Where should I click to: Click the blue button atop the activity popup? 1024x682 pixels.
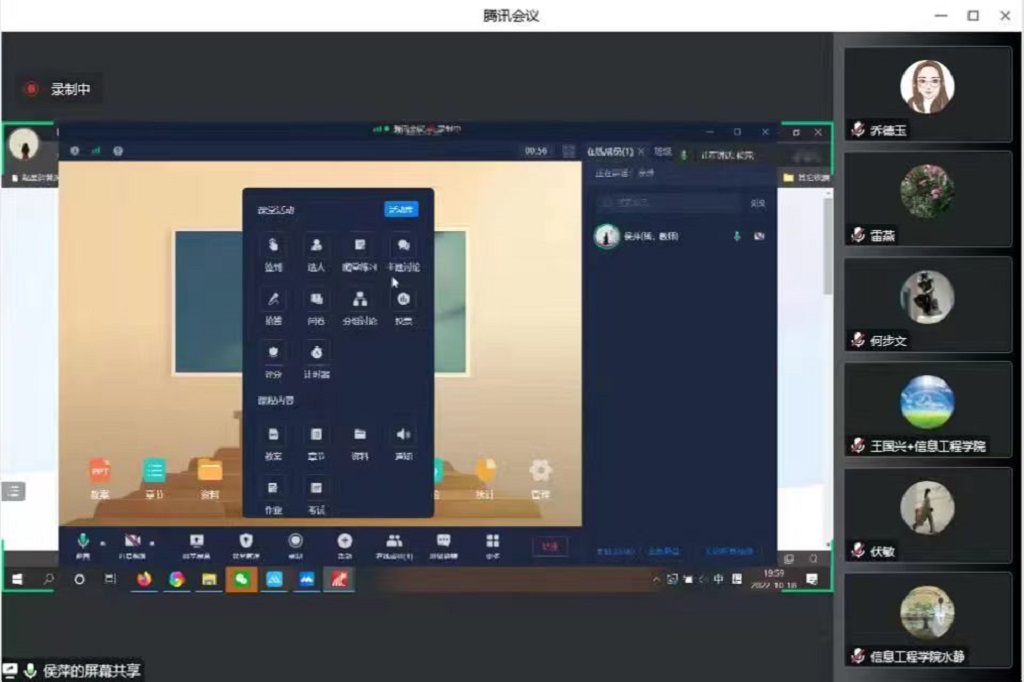coord(401,209)
